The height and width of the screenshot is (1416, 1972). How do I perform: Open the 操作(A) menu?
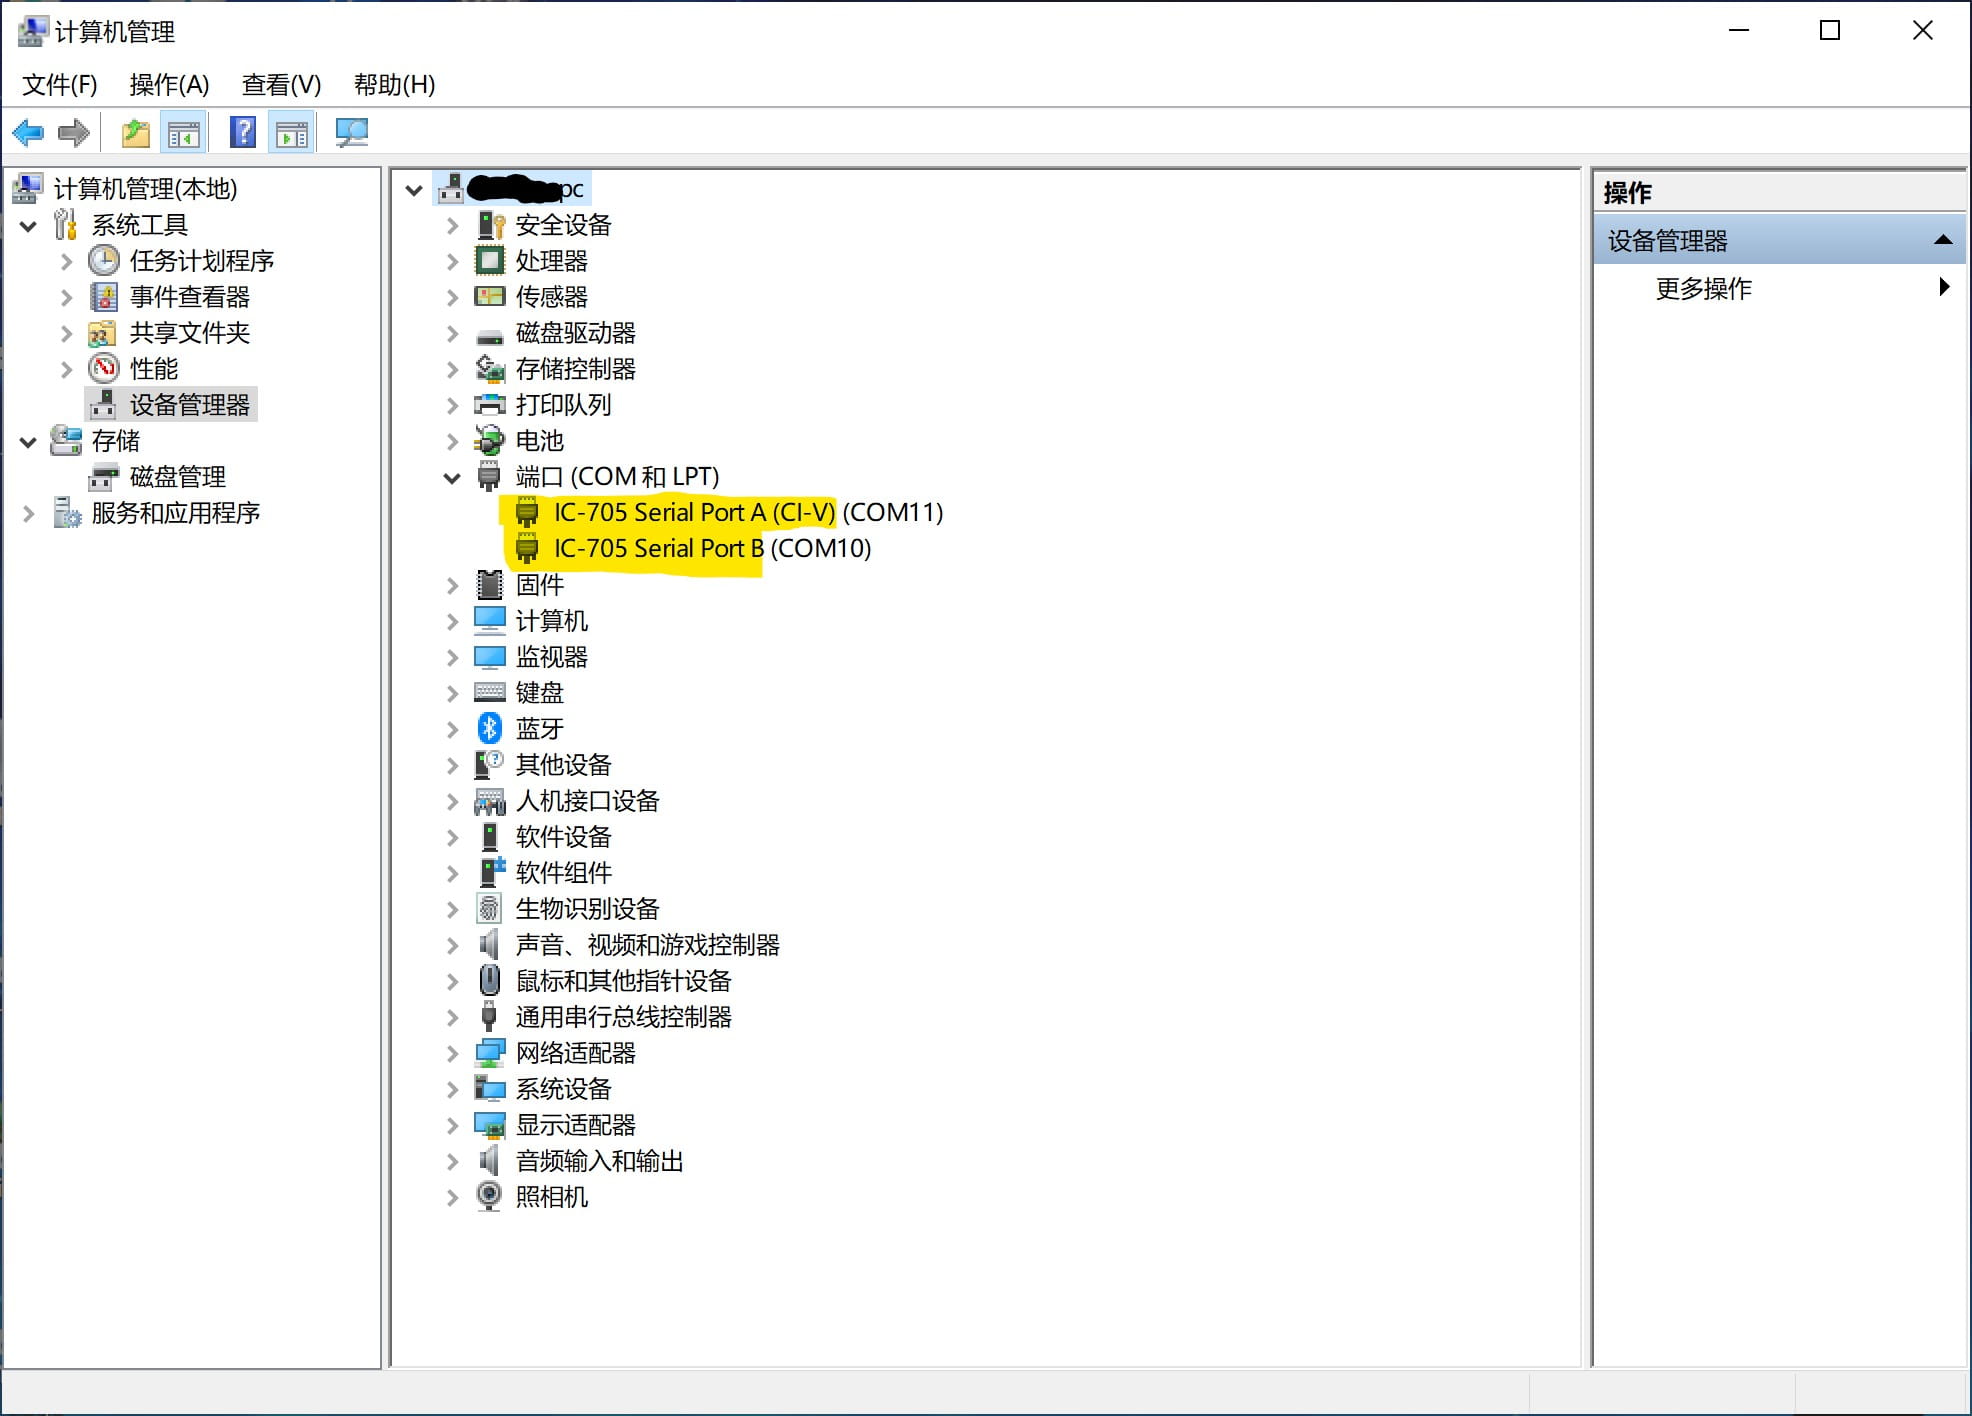tap(169, 85)
